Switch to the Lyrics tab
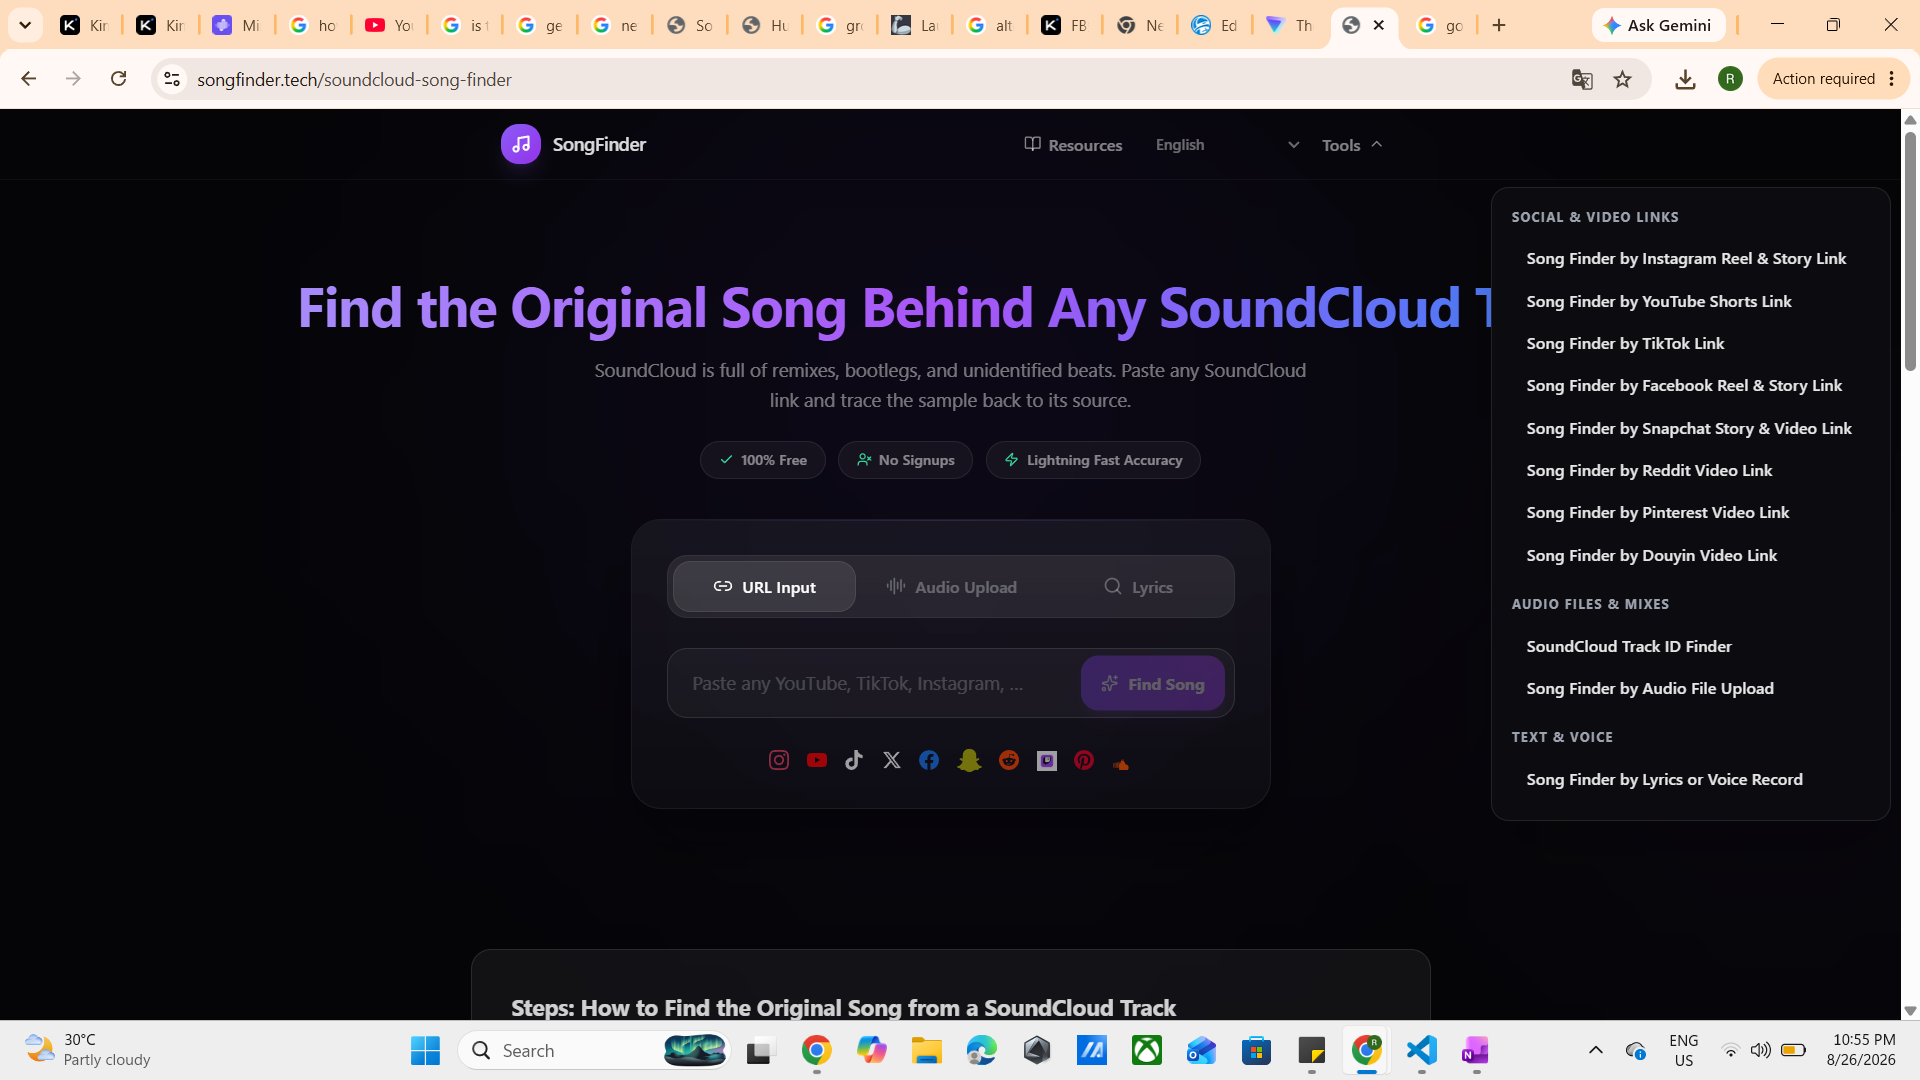1920x1080 pixels. point(1138,587)
